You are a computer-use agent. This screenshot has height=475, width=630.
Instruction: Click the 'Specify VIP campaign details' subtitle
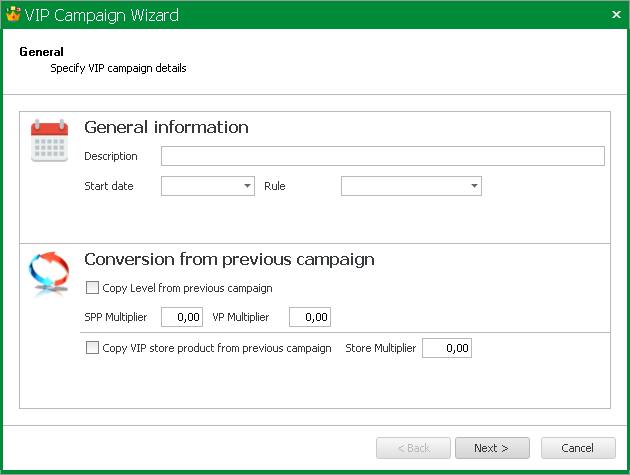(x=118, y=68)
